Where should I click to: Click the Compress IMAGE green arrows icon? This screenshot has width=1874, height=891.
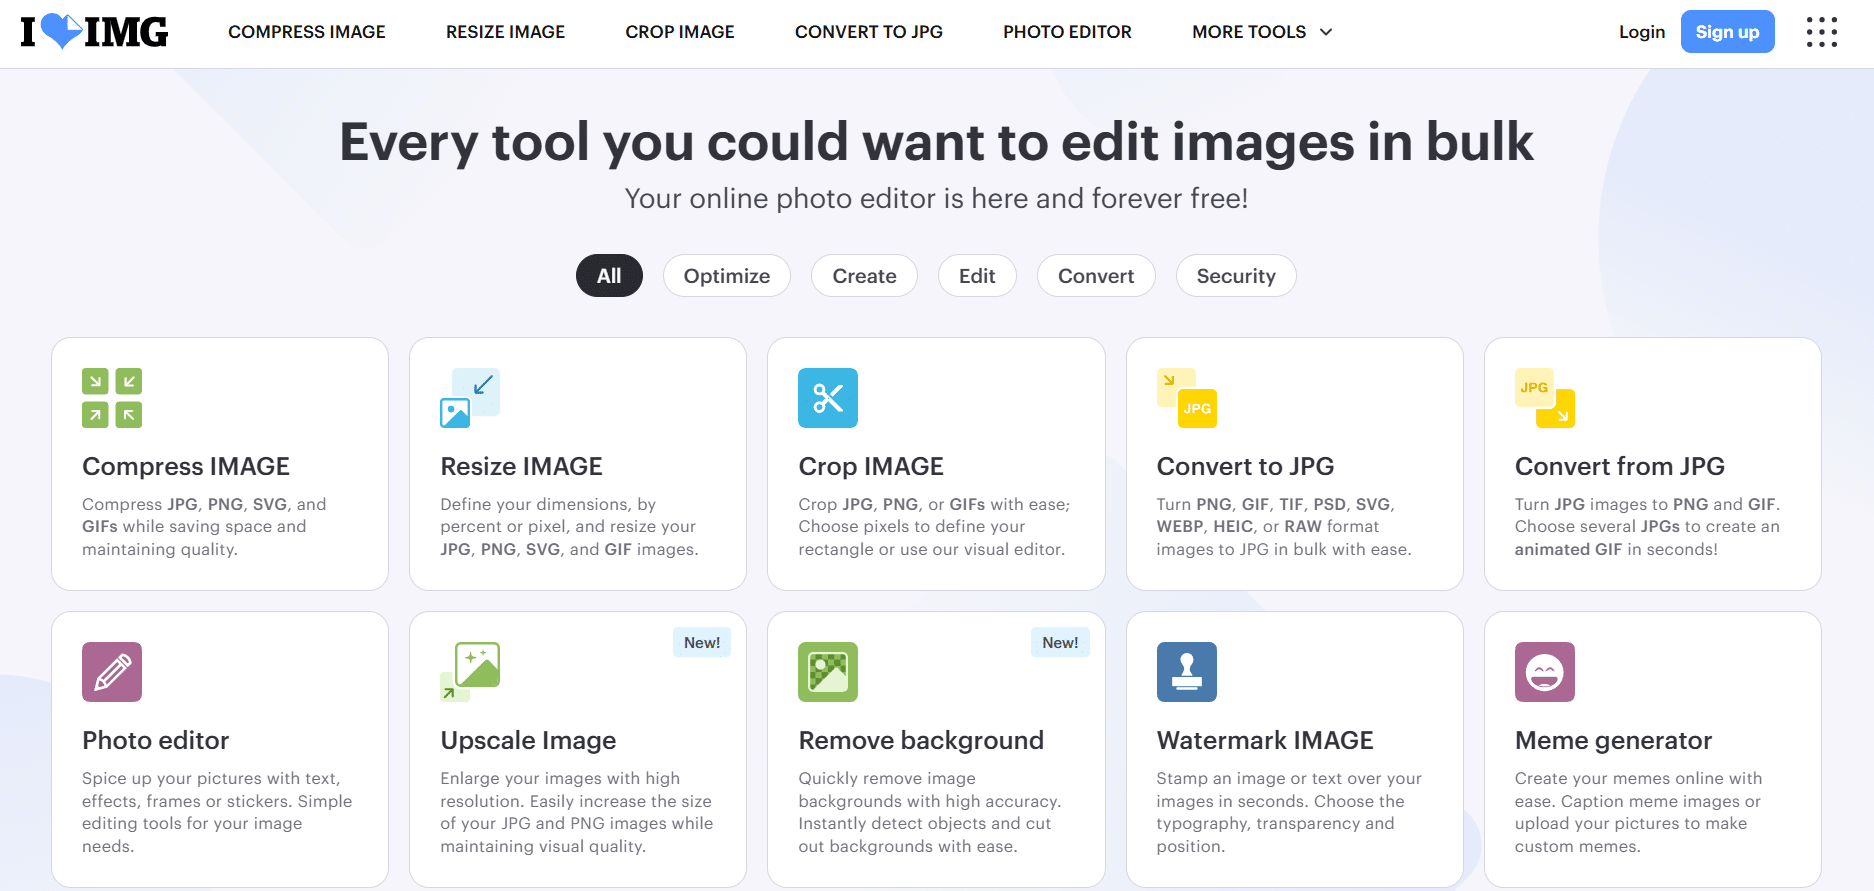[x=112, y=398]
